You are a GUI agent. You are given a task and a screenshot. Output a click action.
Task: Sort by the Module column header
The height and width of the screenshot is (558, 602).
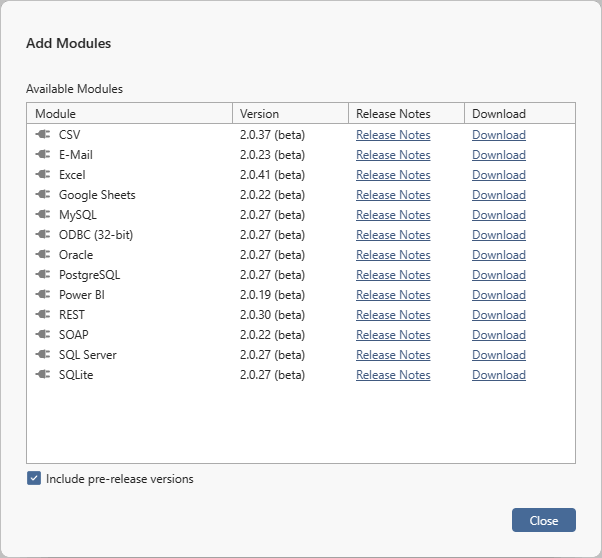[x=129, y=113]
